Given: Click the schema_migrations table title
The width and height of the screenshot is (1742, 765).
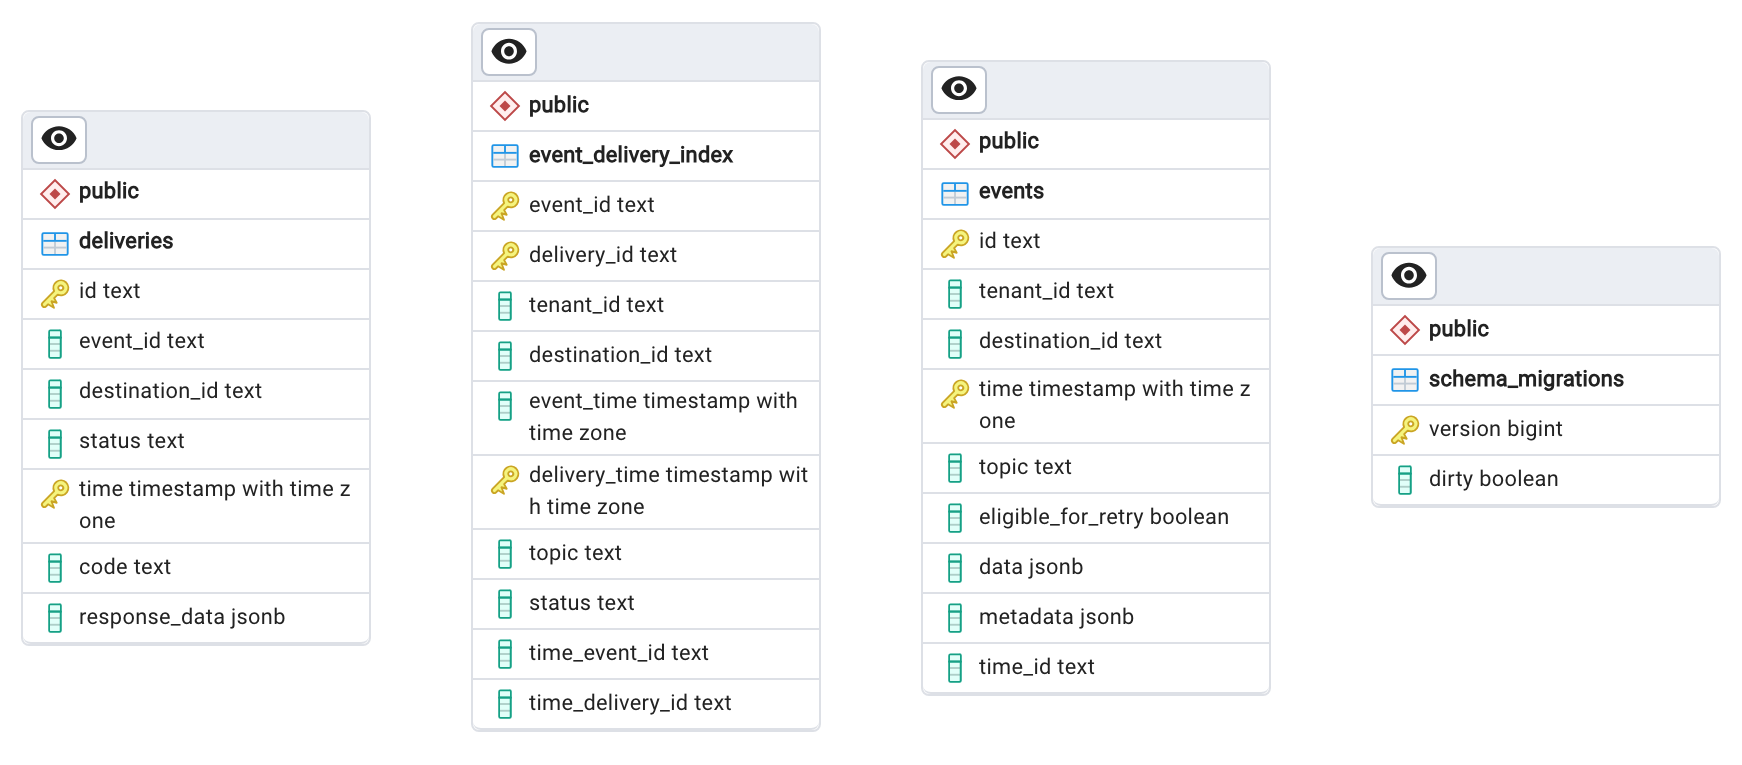Looking at the screenshot, I should pyautogui.click(x=1525, y=380).
